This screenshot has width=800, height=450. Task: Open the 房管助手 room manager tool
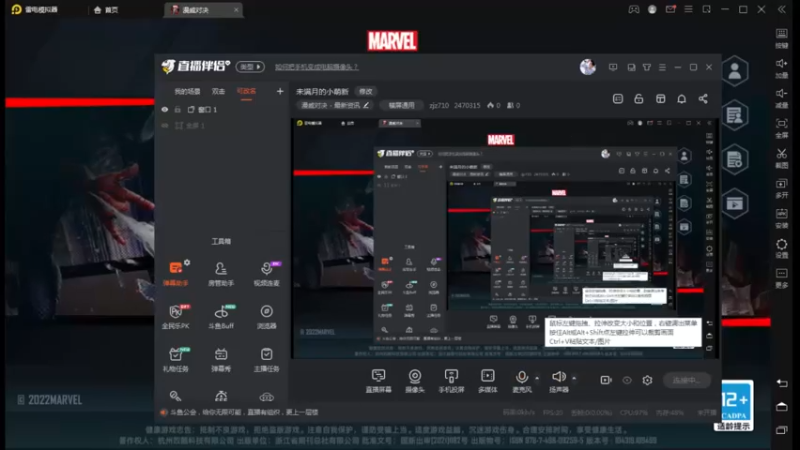point(221,272)
